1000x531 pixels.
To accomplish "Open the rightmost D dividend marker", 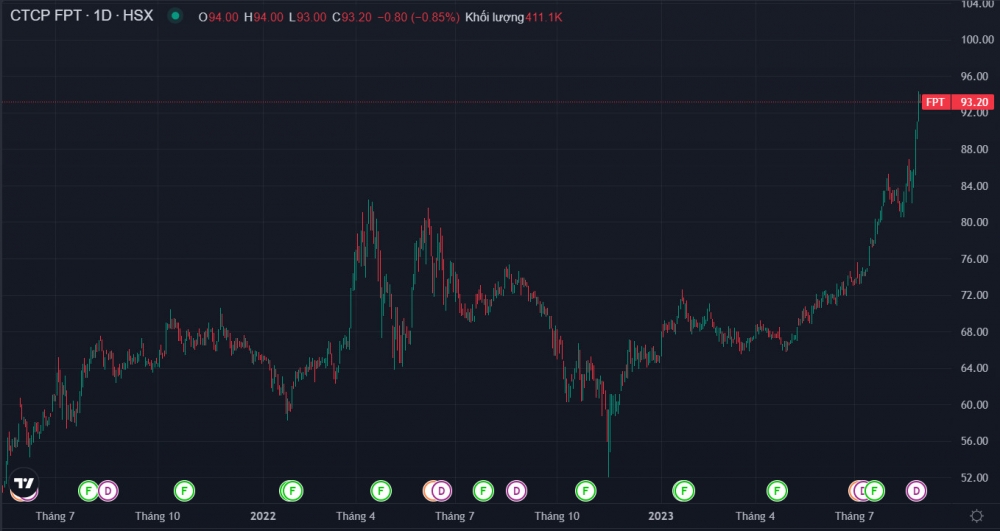I will tap(916, 490).
